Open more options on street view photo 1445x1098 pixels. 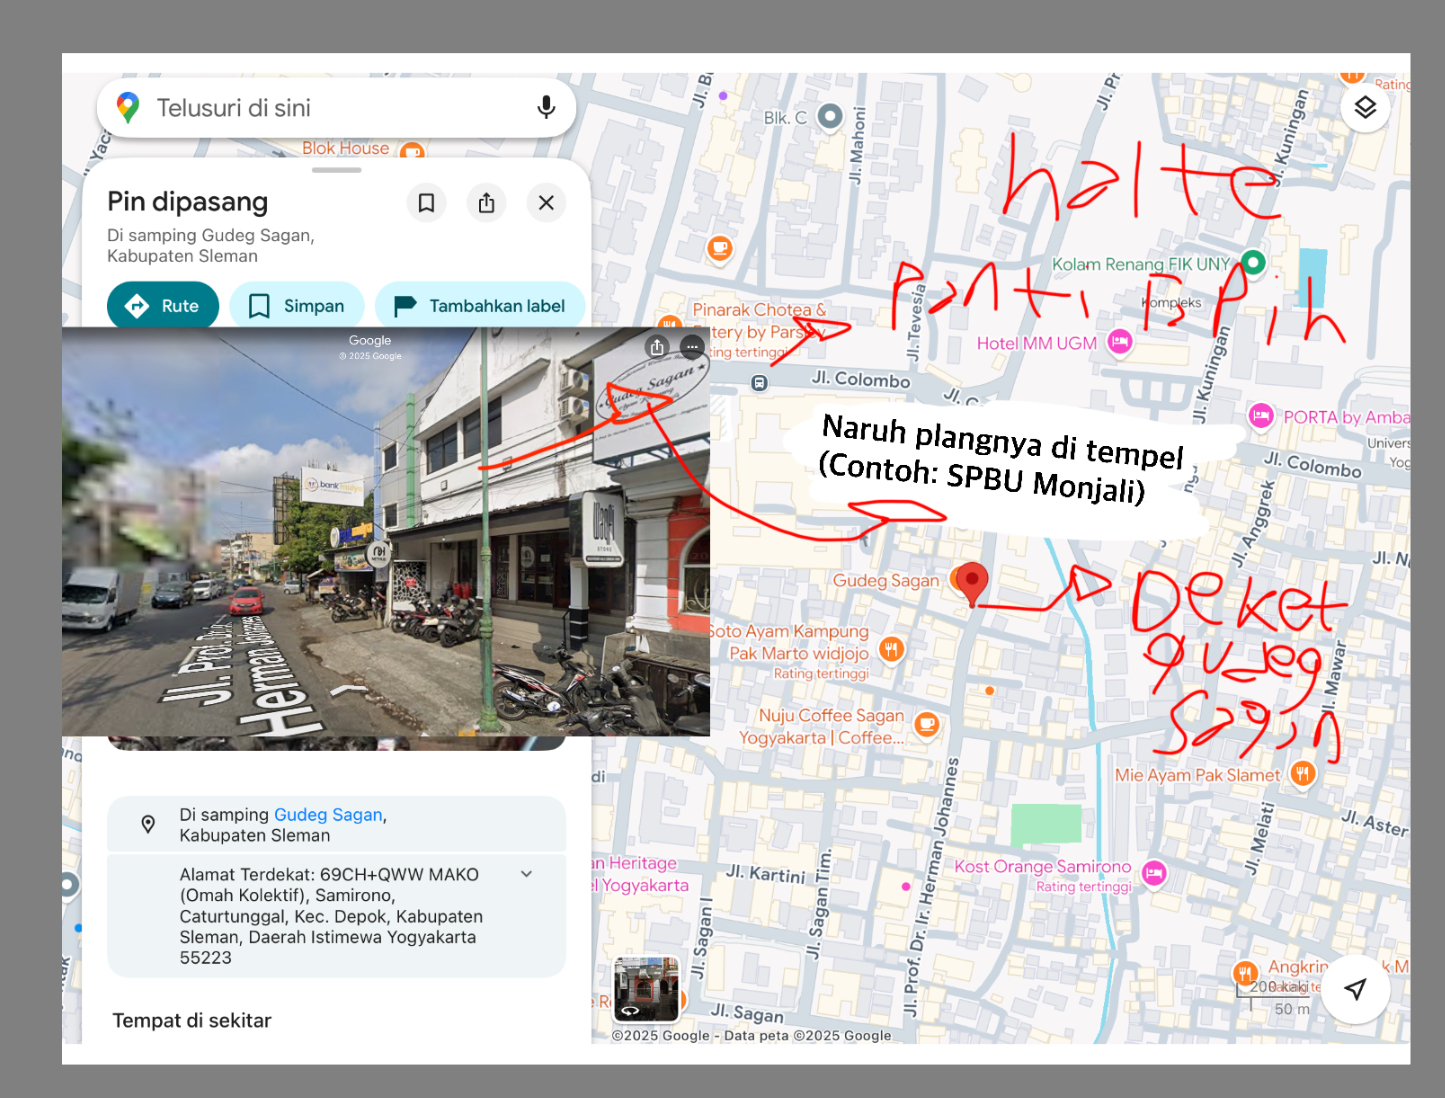(x=692, y=347)
